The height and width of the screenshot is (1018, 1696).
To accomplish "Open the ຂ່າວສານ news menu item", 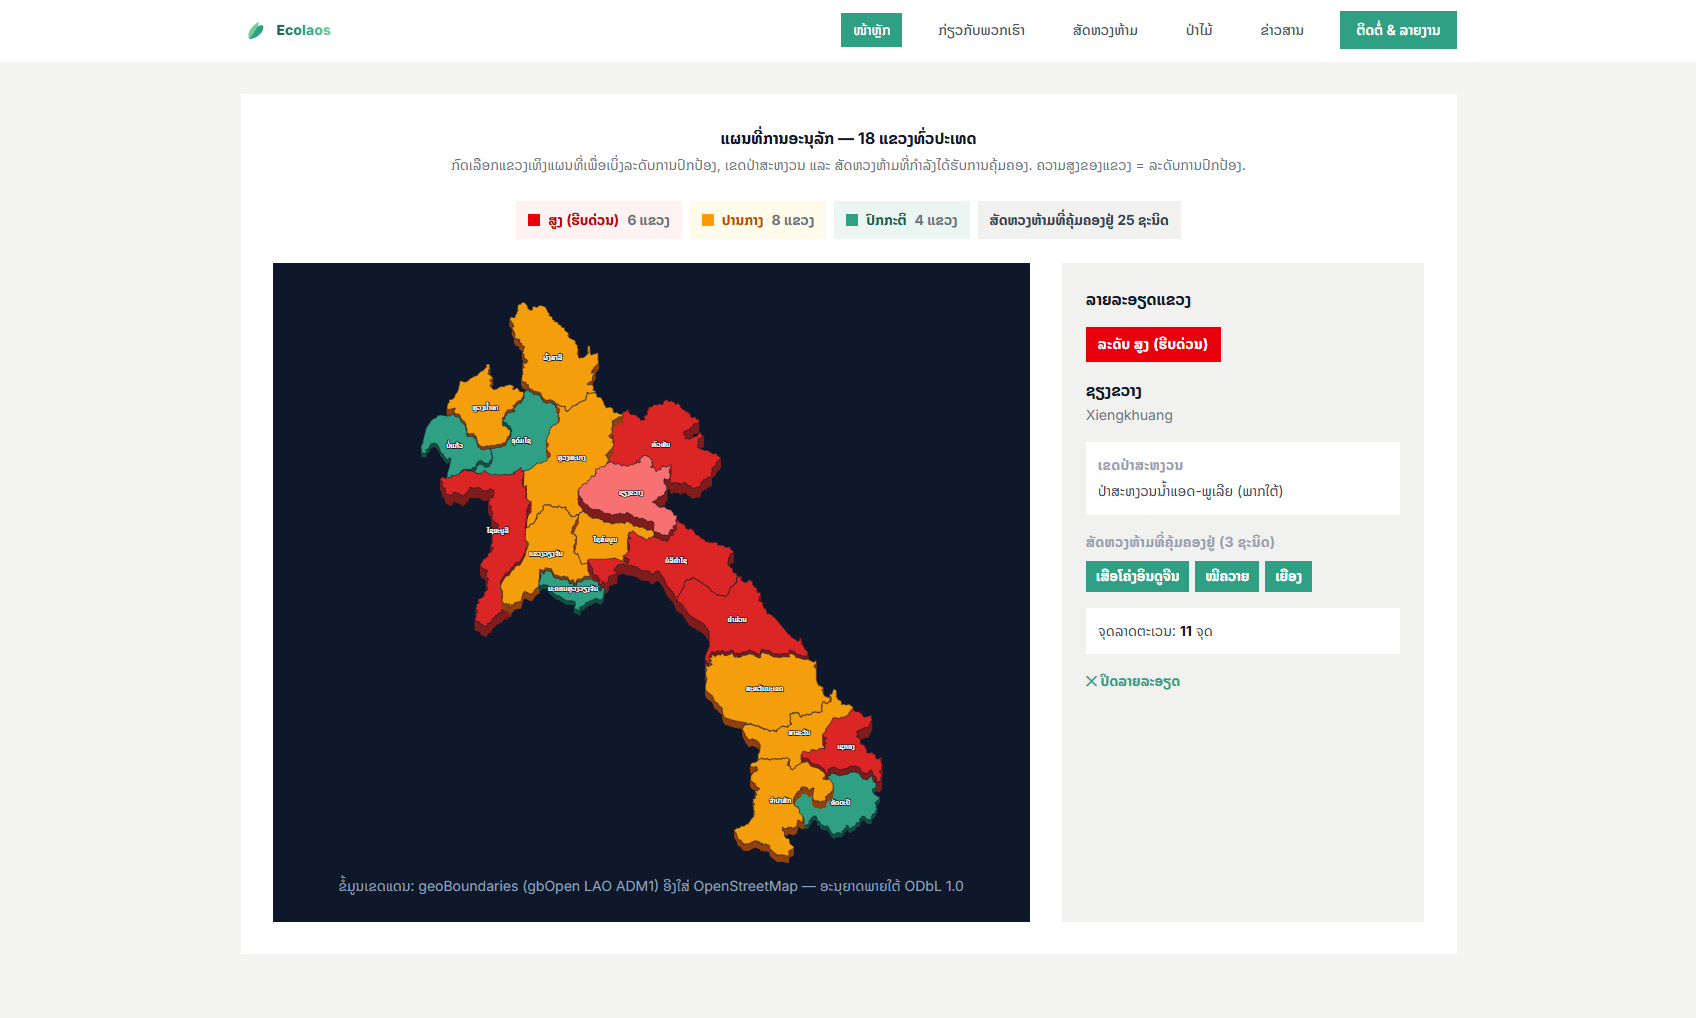I will point(1282,30).
